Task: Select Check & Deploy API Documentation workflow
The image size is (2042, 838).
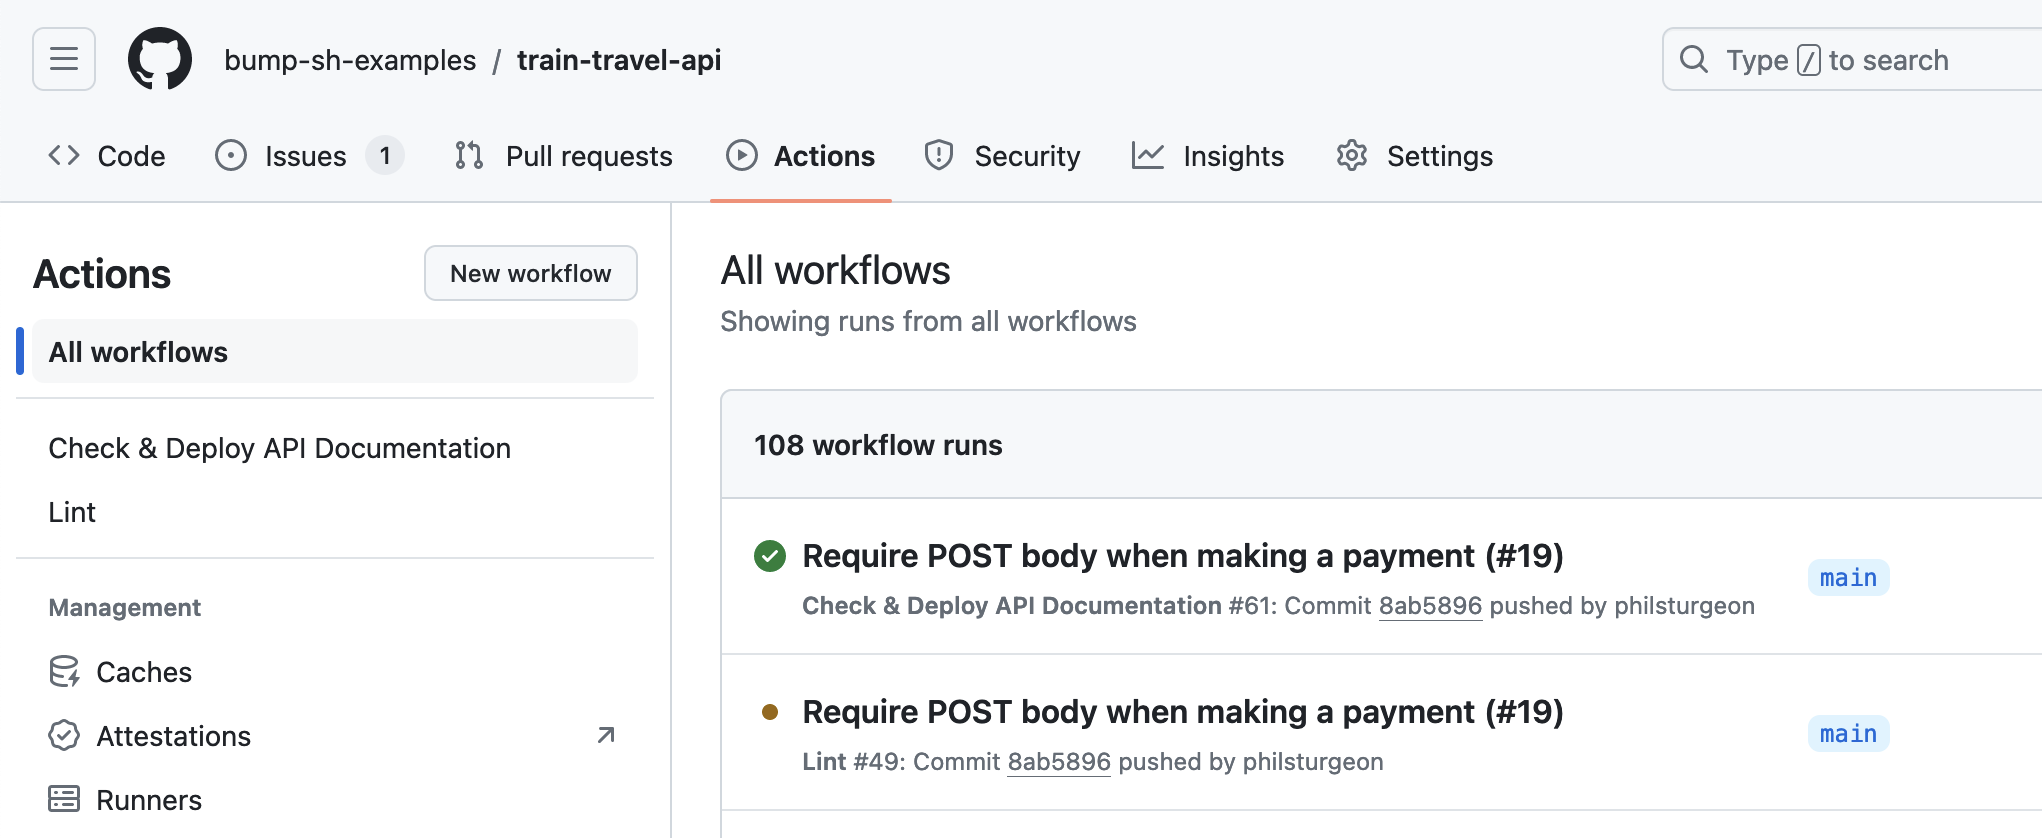Action: (279, 448)
